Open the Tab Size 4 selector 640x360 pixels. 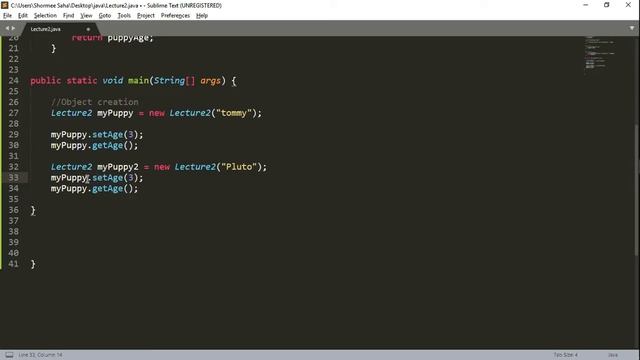pyautogui.click(x=565, y=355)
